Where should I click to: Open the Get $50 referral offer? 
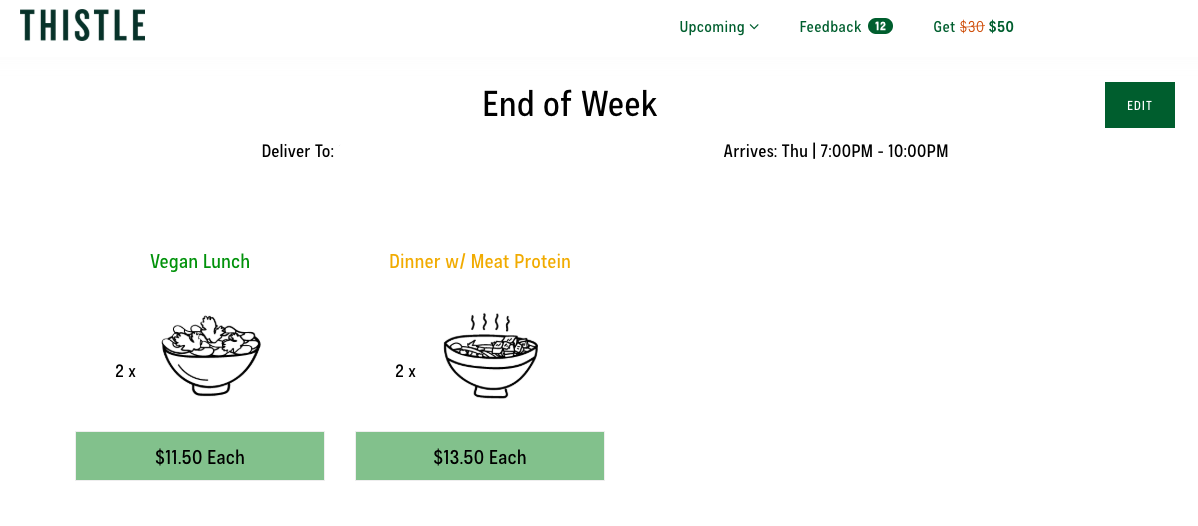(973, 27)
